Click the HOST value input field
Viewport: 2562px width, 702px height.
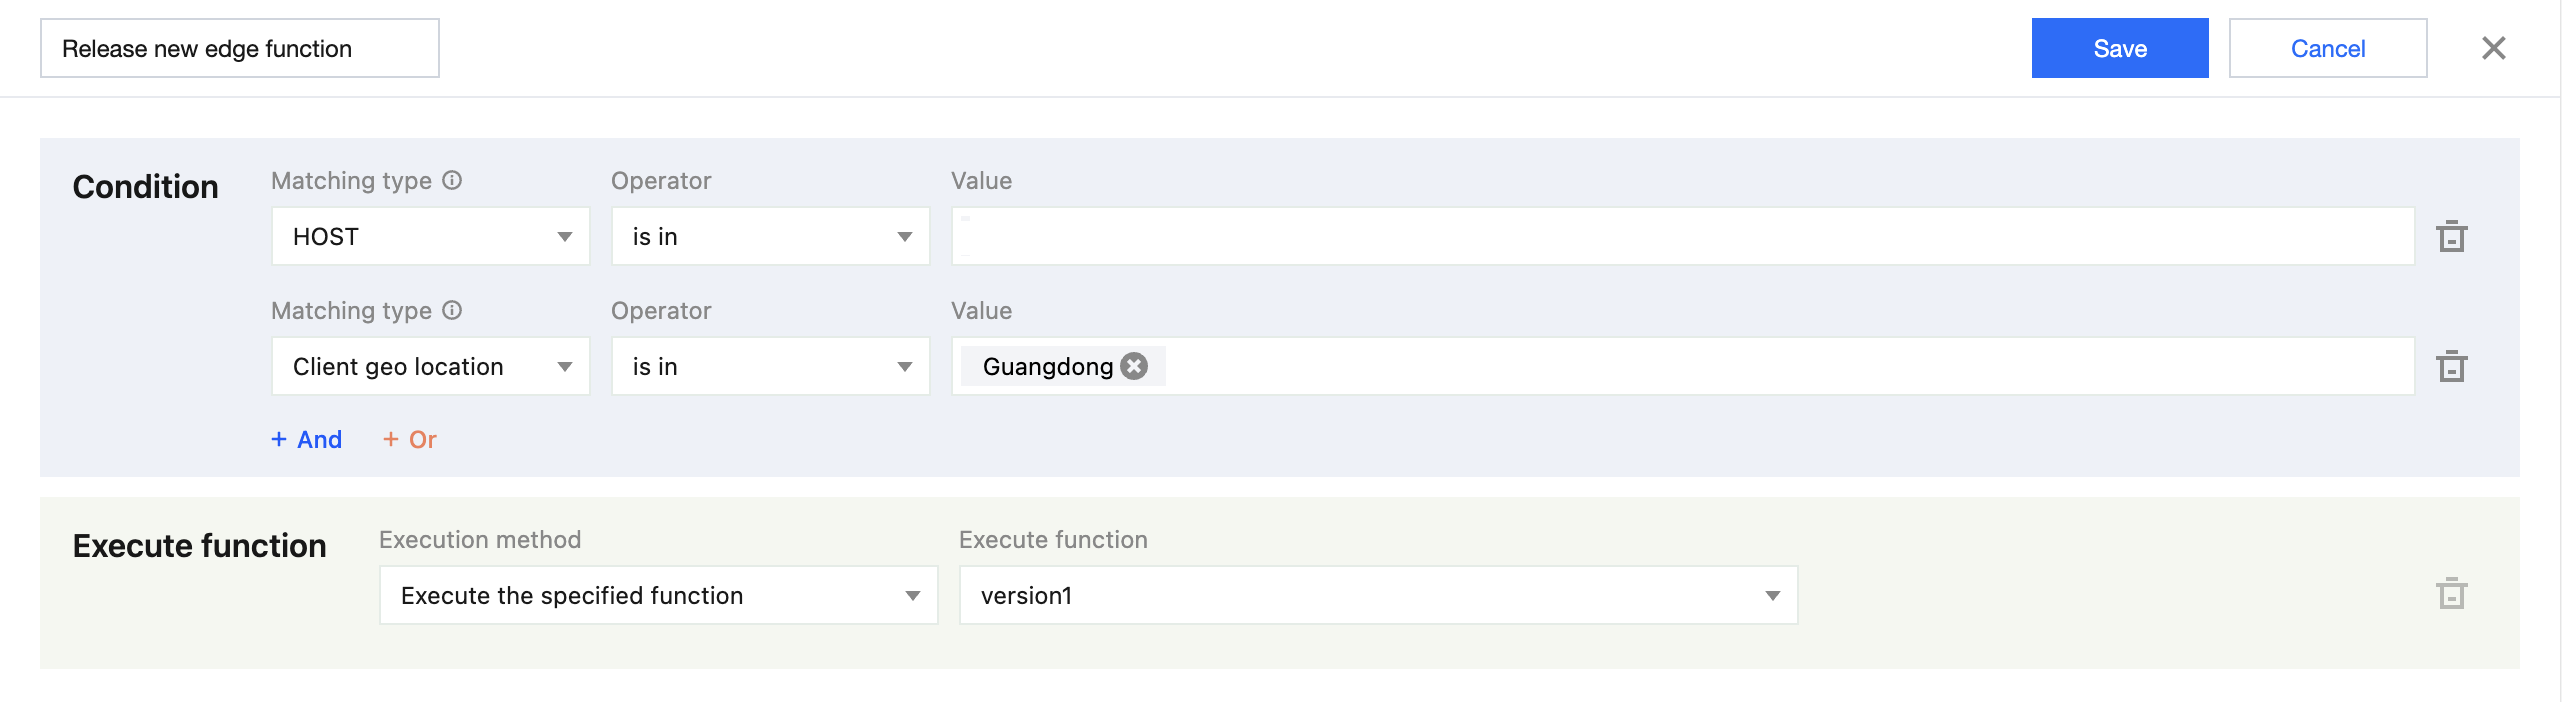pyautogui.click(x=1682, y=237)
